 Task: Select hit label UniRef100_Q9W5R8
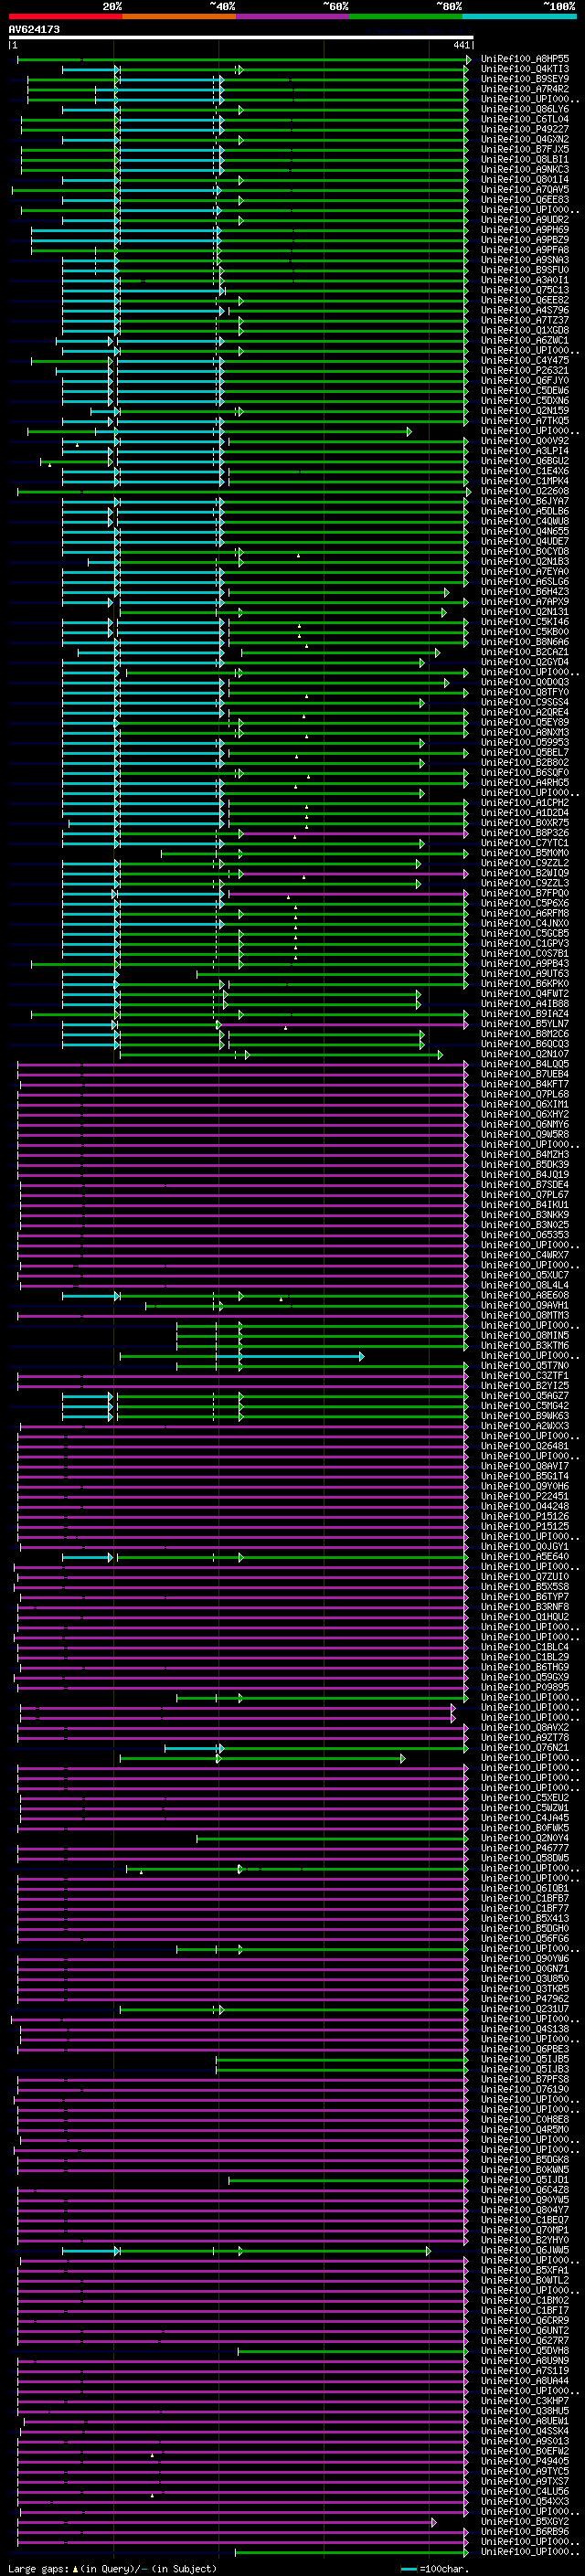tap(525, 1134)
